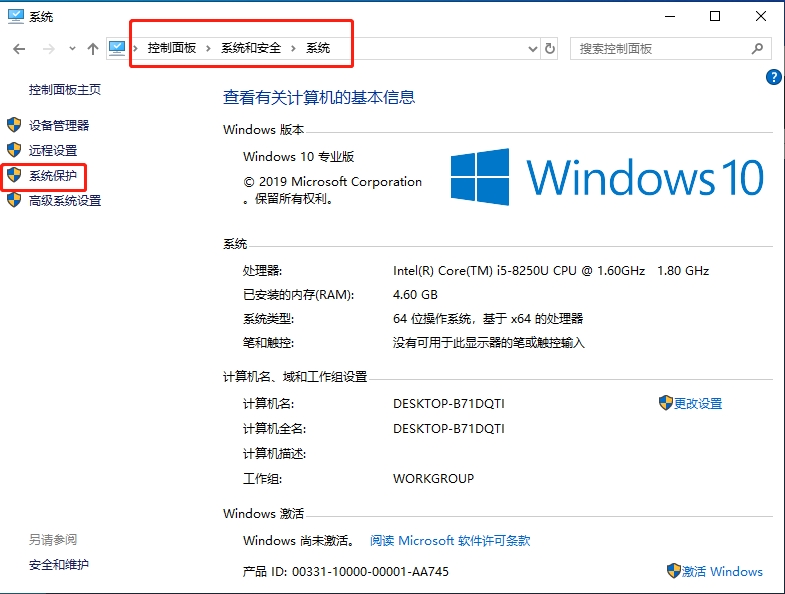Minimize the 系统 window
The height and width of the screenshot is (594, 785).
(x=670, y=17)
